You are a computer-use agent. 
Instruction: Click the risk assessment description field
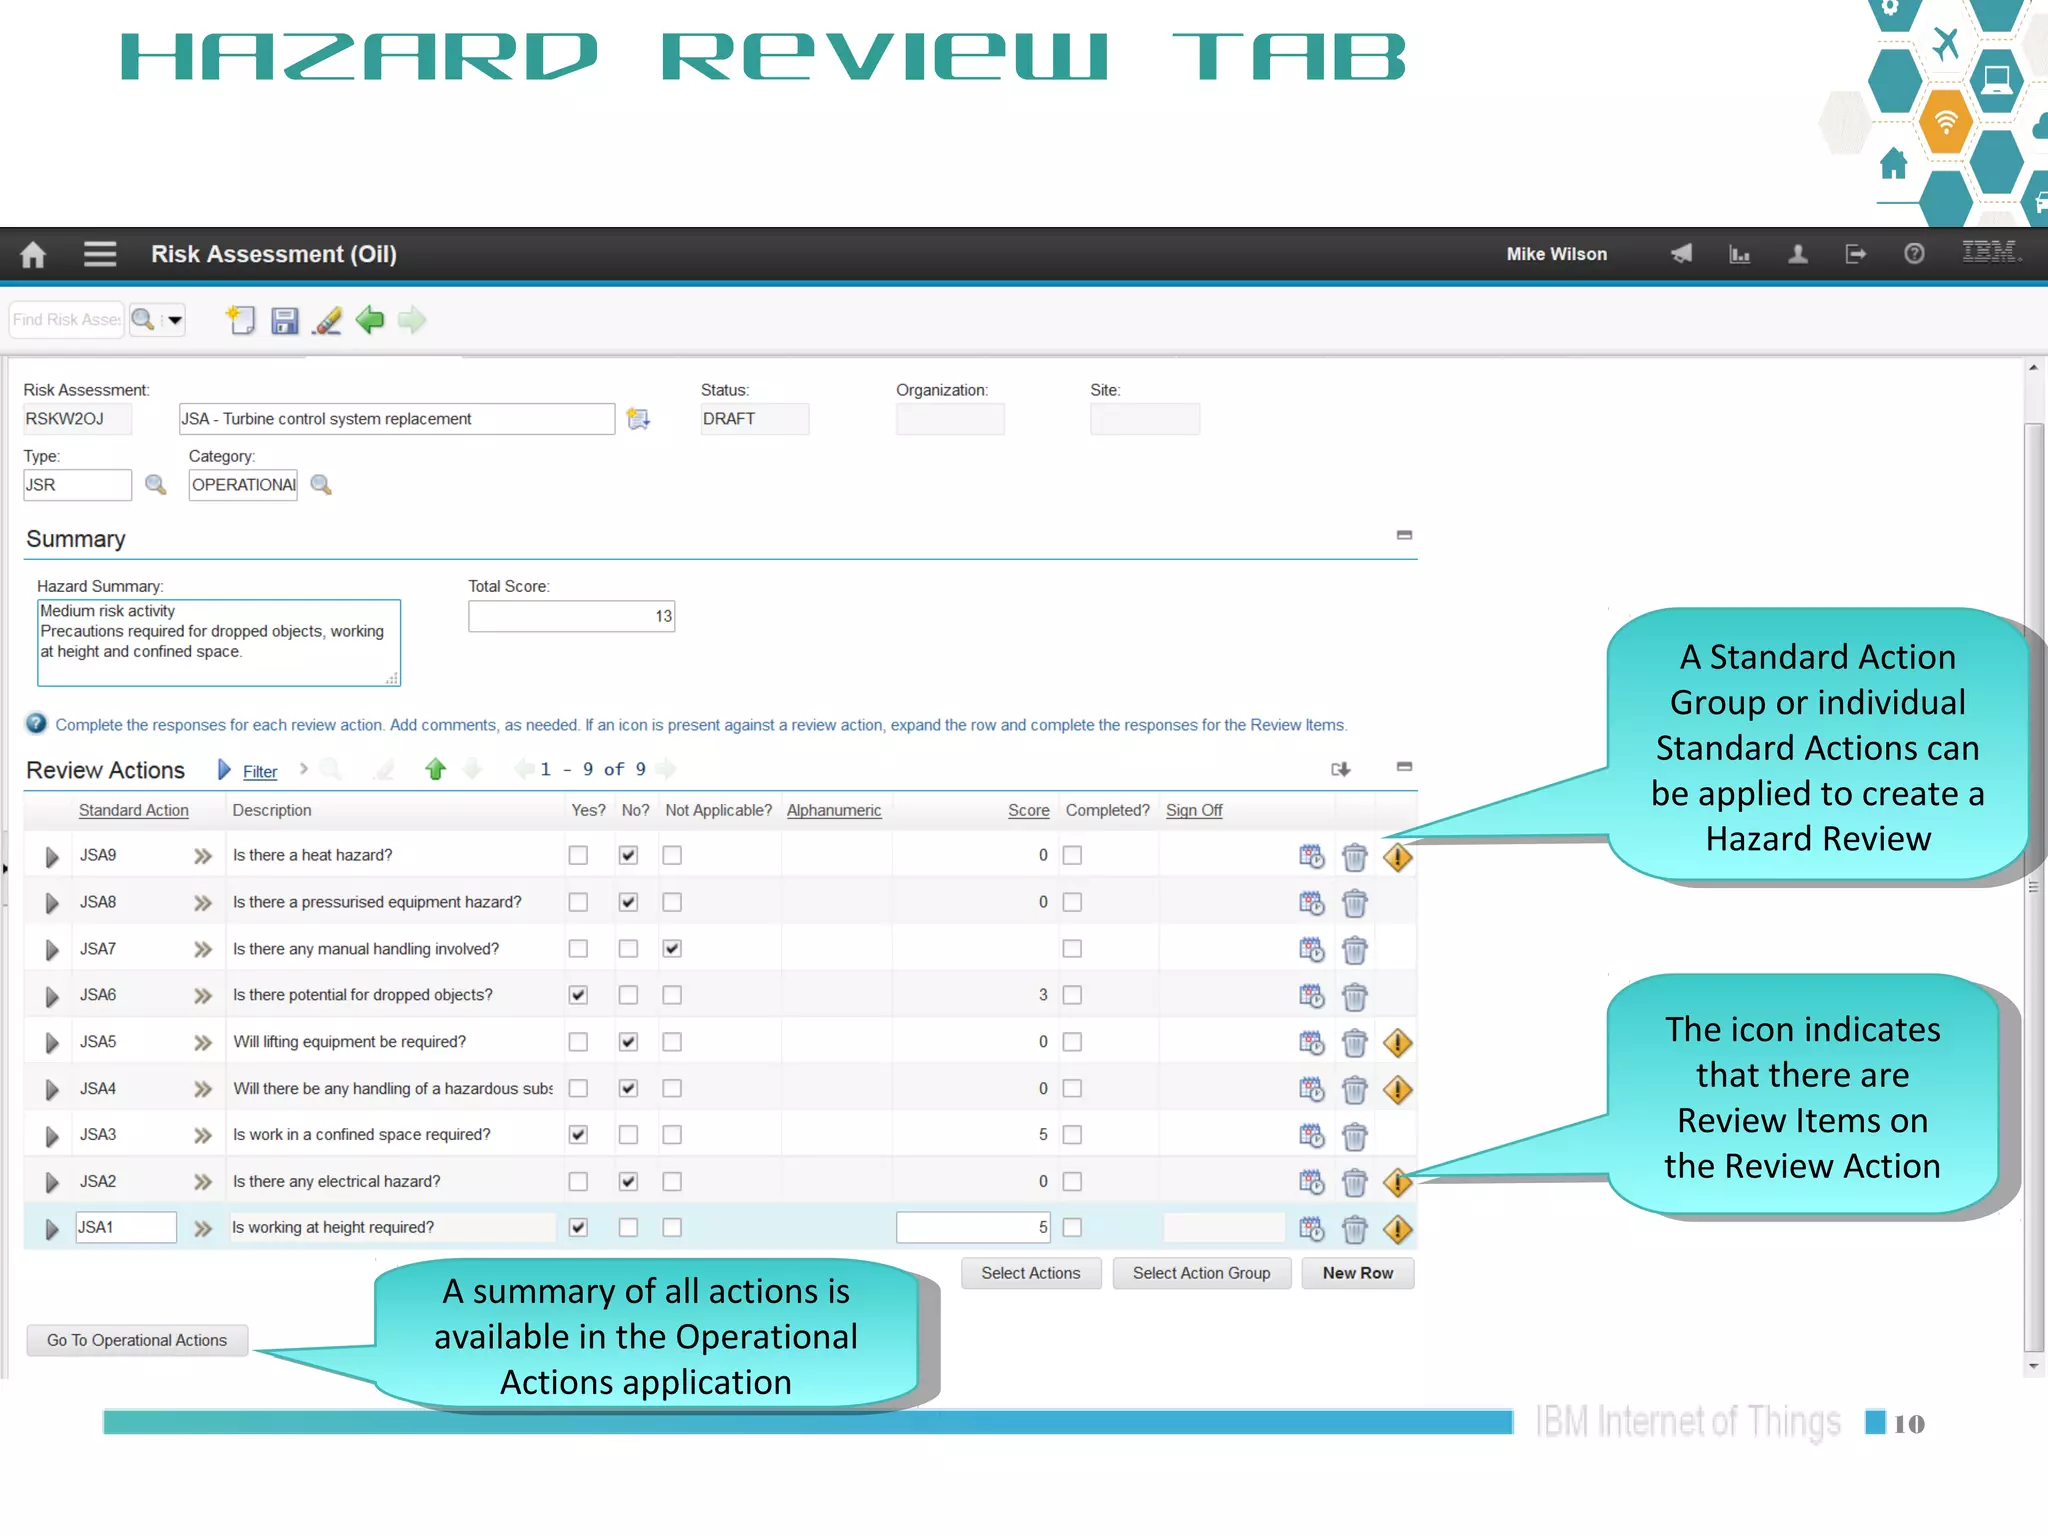click(397, 419)
